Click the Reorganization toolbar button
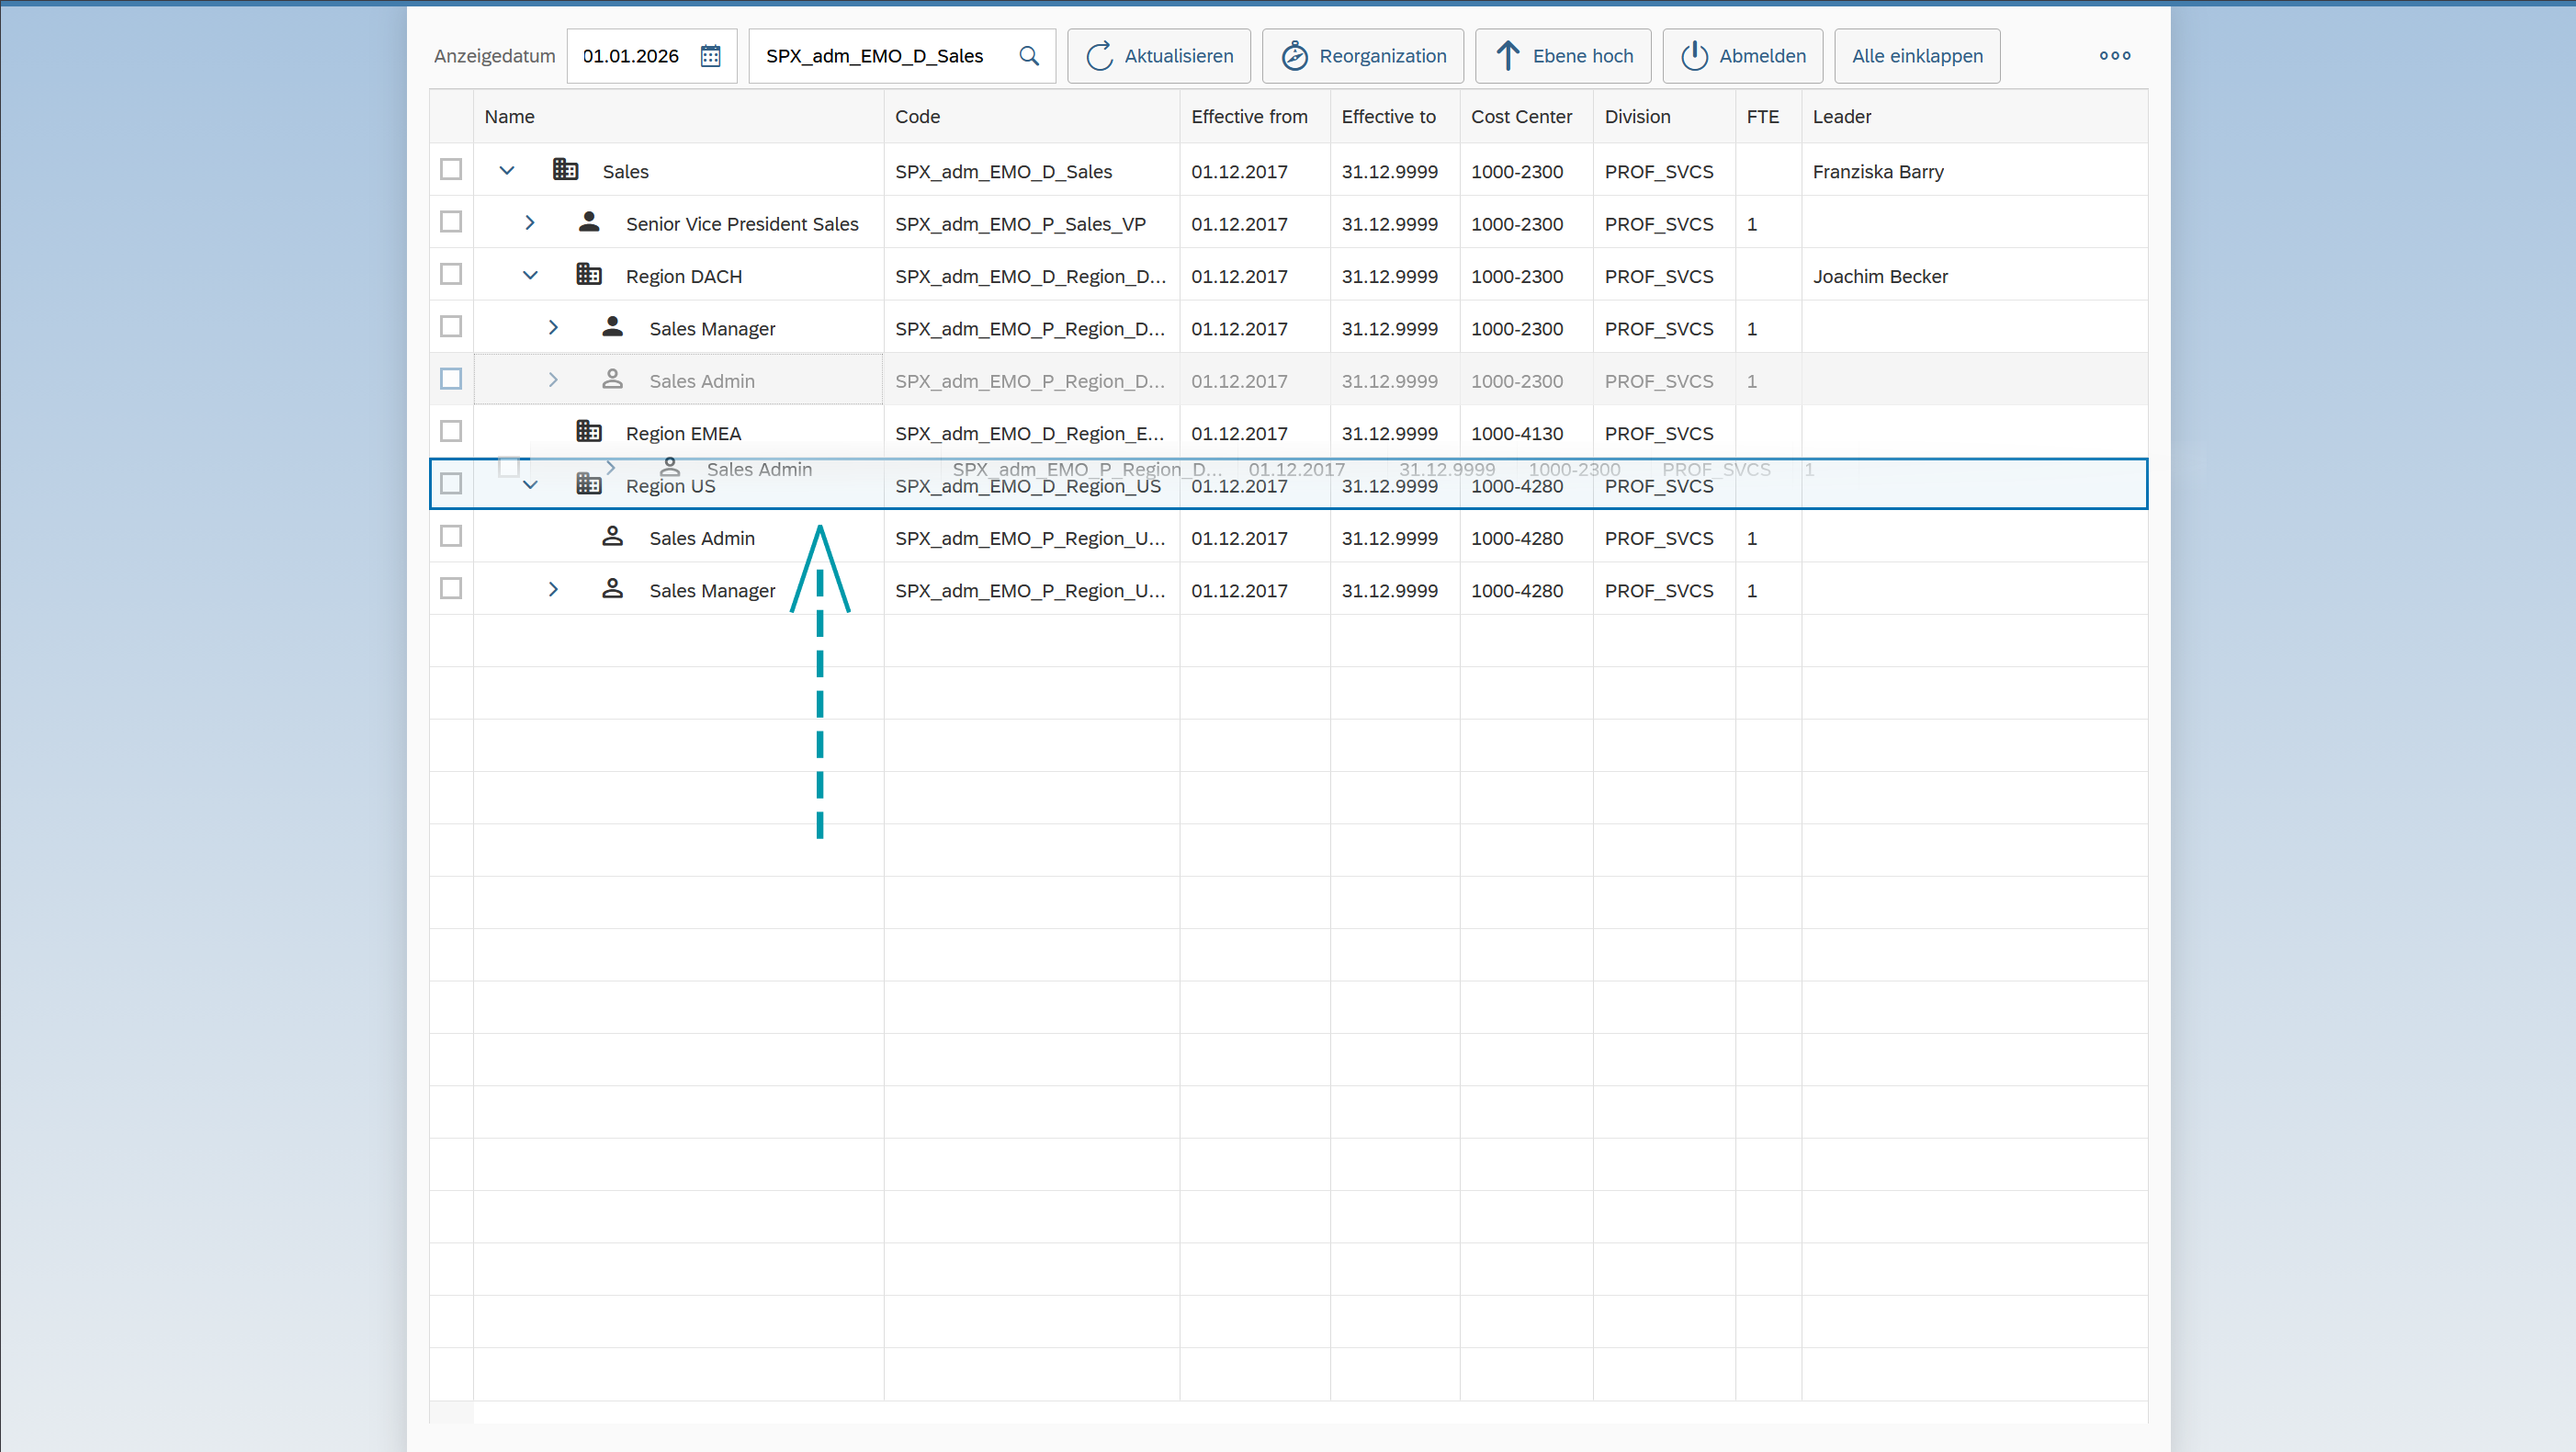Image resolution: width=2576 pixels, height=1452 pixels. pos(1362,56)
